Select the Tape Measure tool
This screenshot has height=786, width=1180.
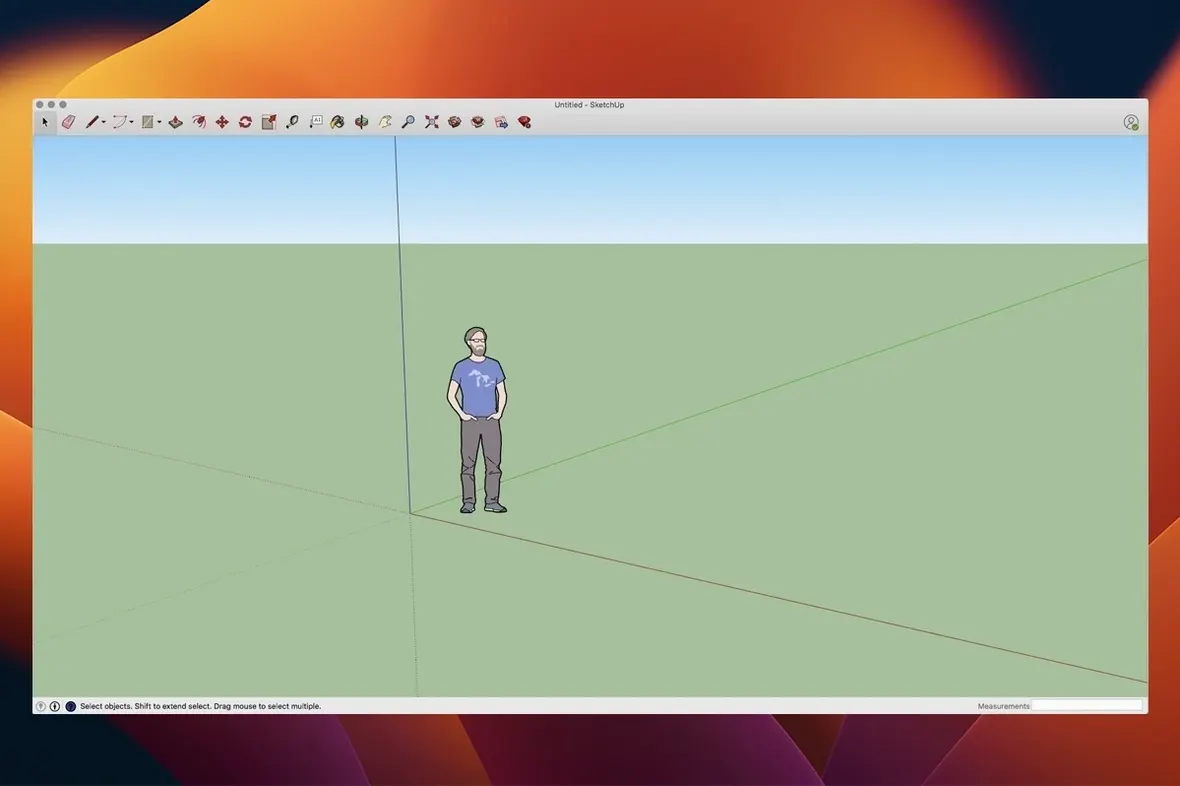pyautogui.click(x=292, y=122)
